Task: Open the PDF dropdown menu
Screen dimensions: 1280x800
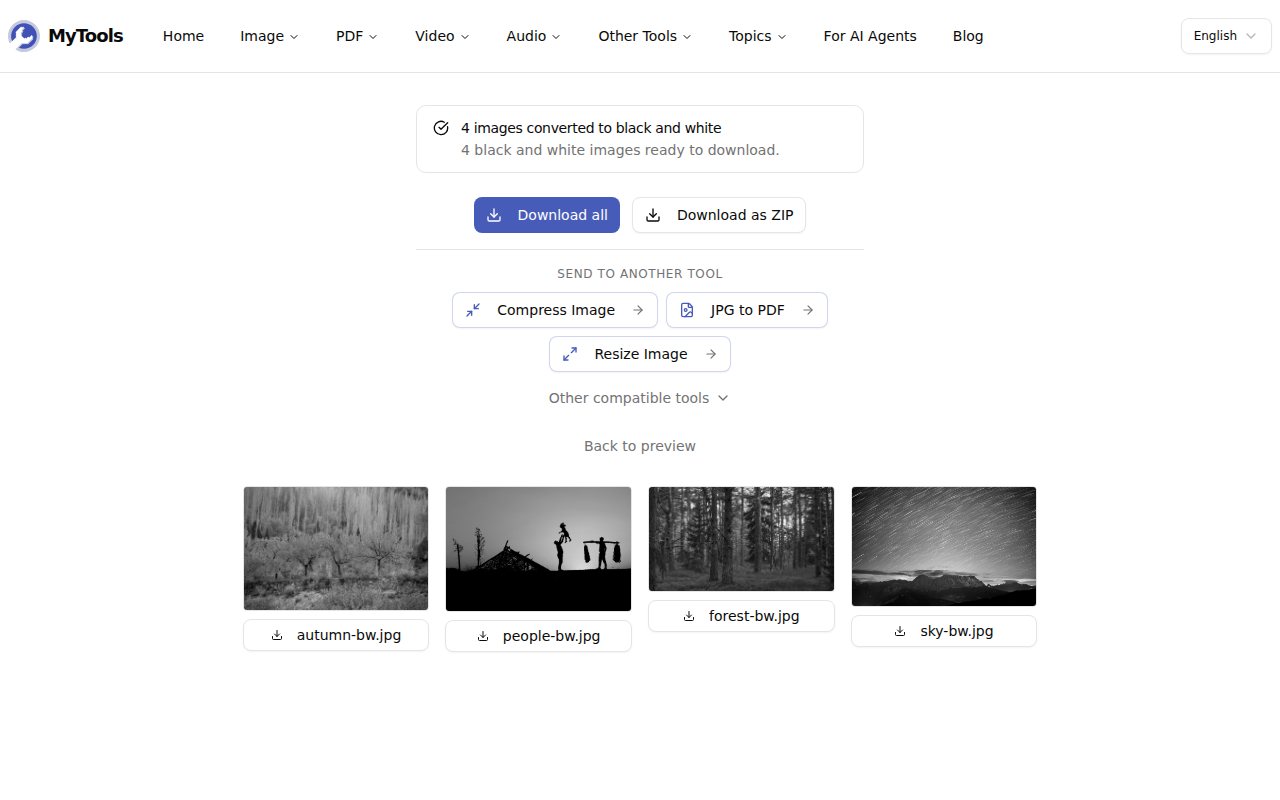Action: tap(357, 36)
